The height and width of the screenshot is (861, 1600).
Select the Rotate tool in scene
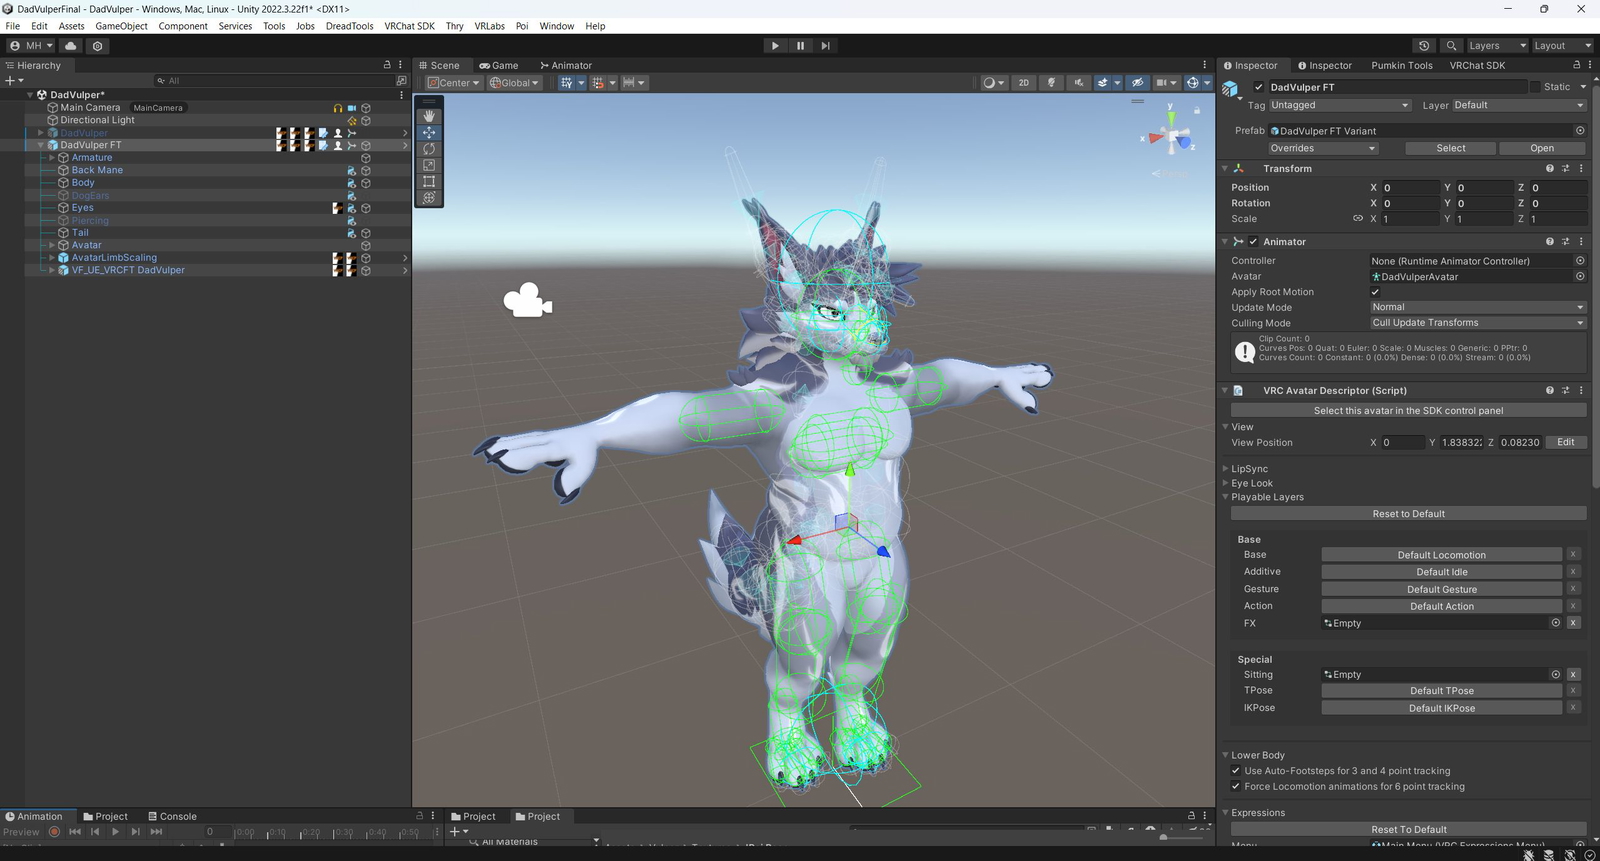(x=429, y=149)
